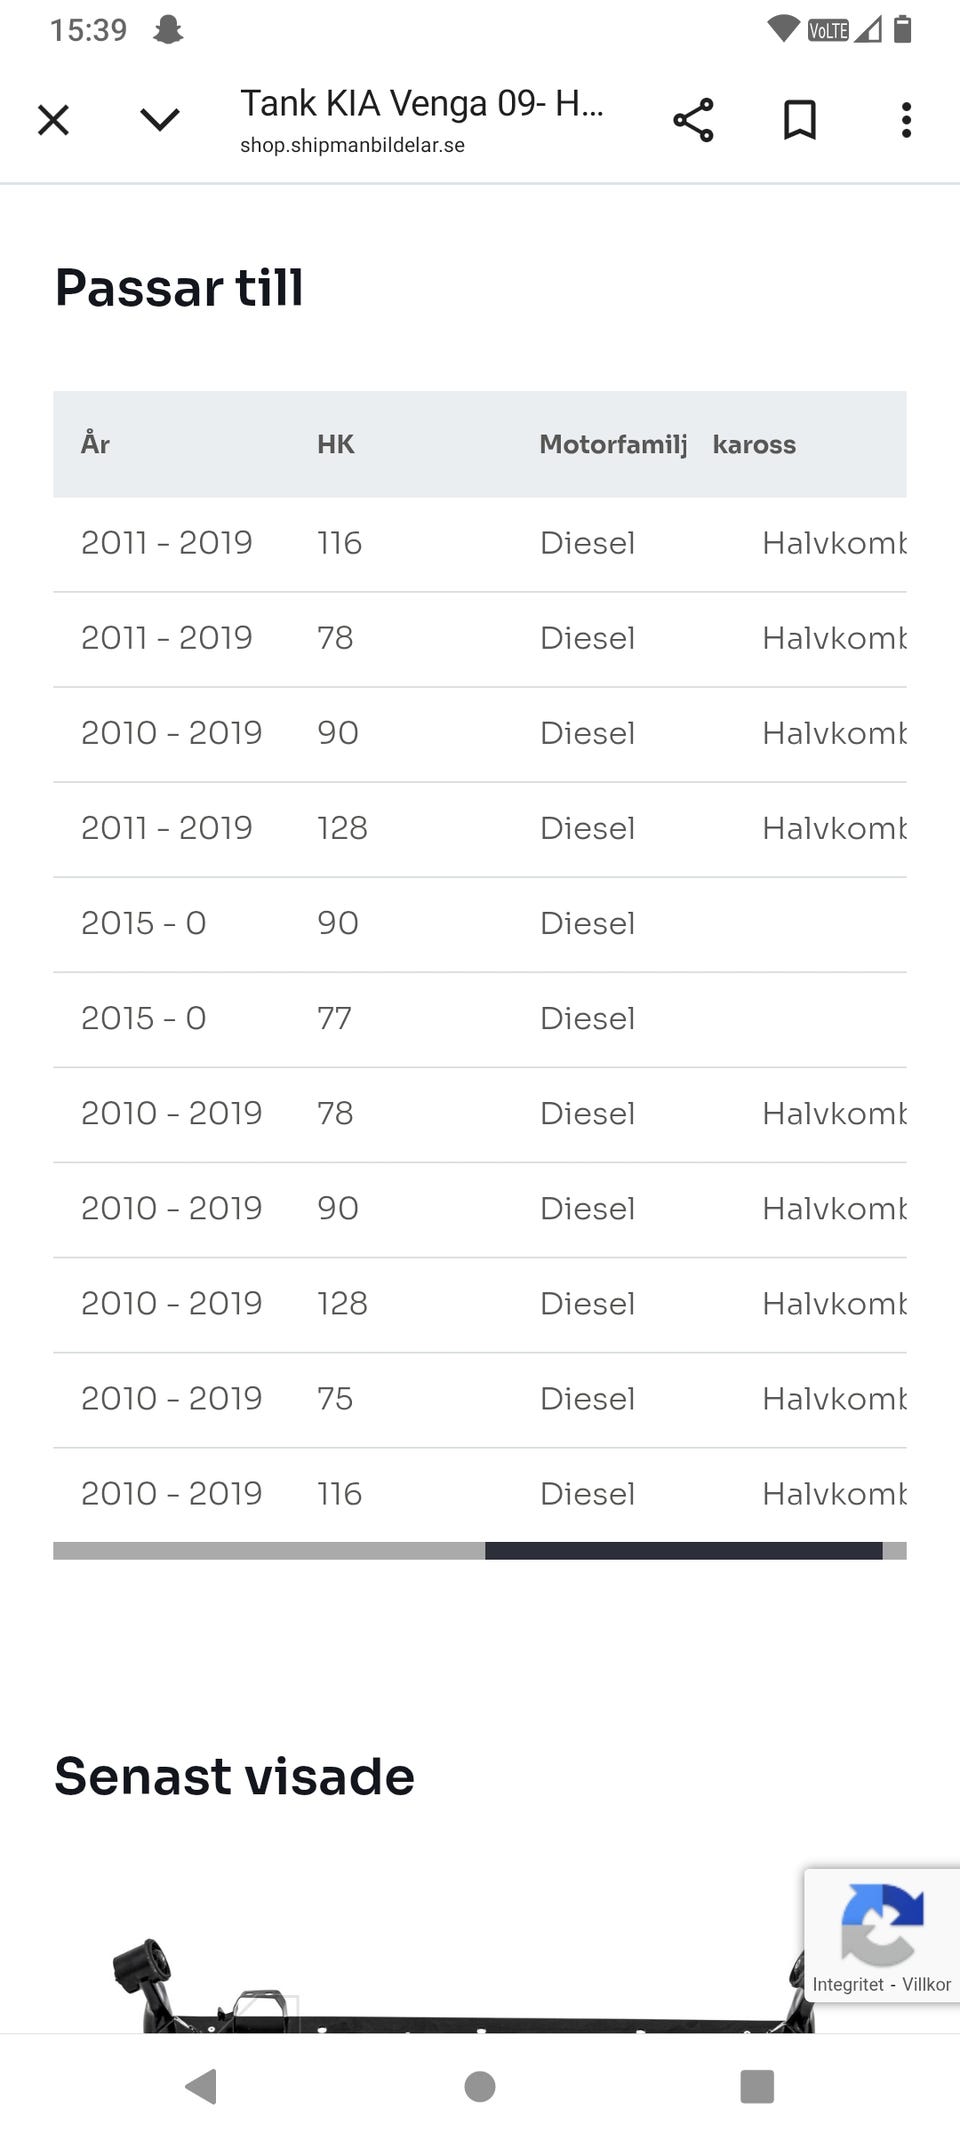Open the Integritet privacy link
The width and height of the screenshot is (960, 2140).
[x=848, y=1985]
